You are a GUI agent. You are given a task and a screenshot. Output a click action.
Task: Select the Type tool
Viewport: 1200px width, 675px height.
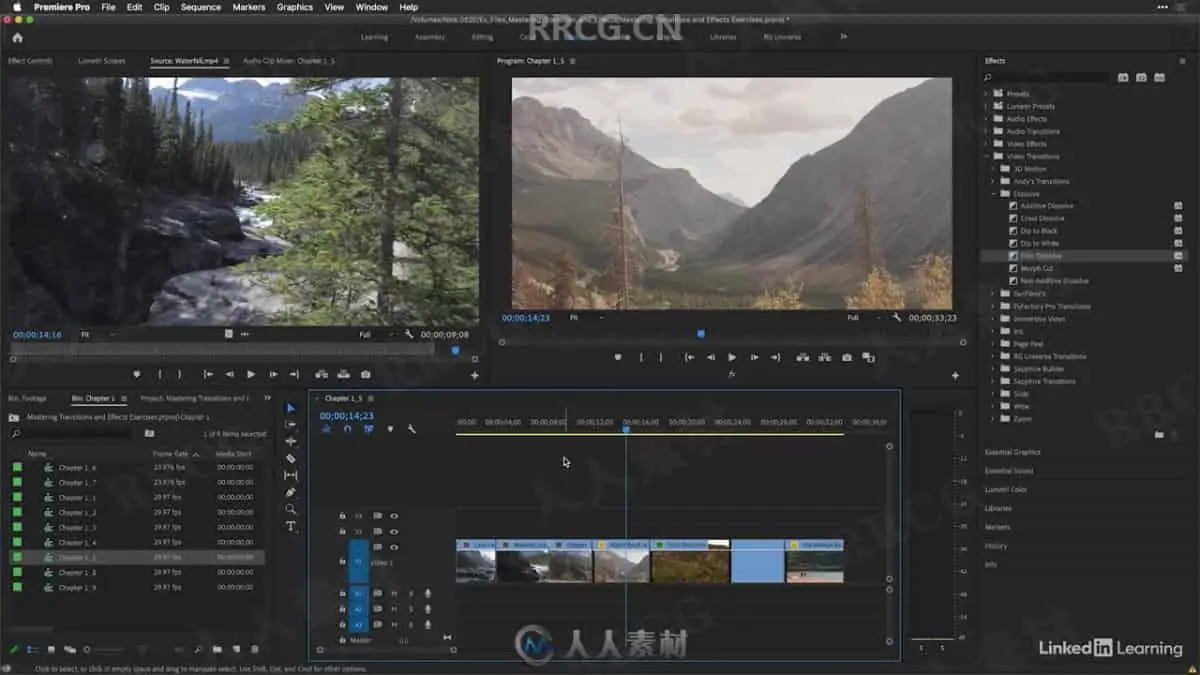point(291,526)
